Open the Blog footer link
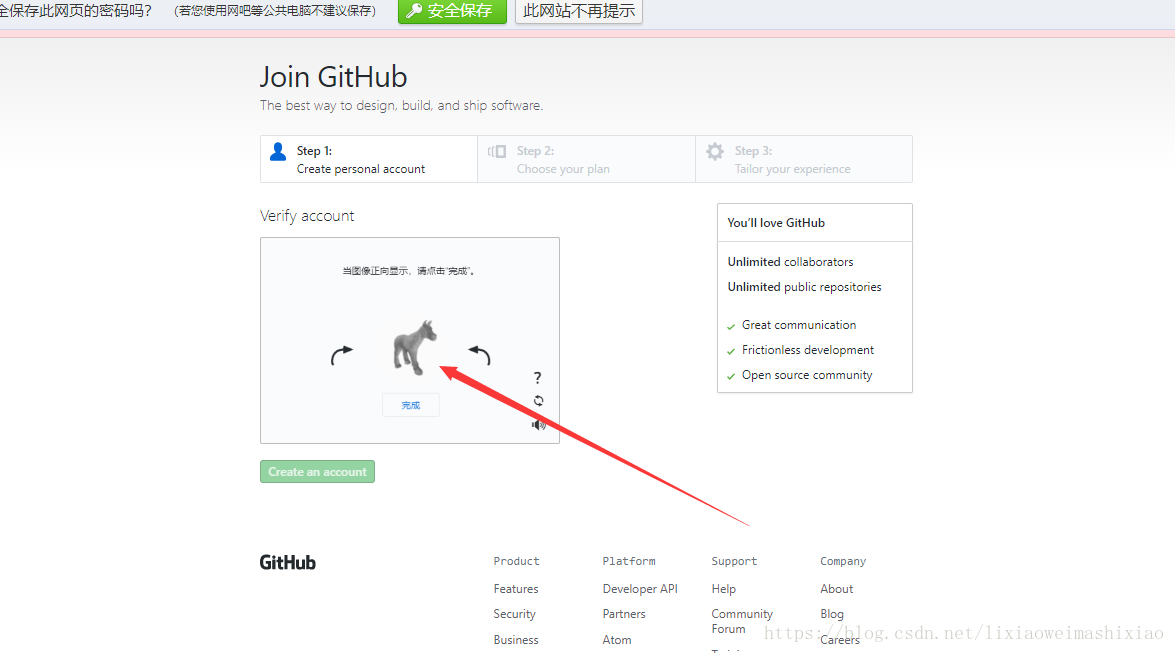Viewport: 1175px width, 653px height. pyautogui.click(x=832, y=614)
